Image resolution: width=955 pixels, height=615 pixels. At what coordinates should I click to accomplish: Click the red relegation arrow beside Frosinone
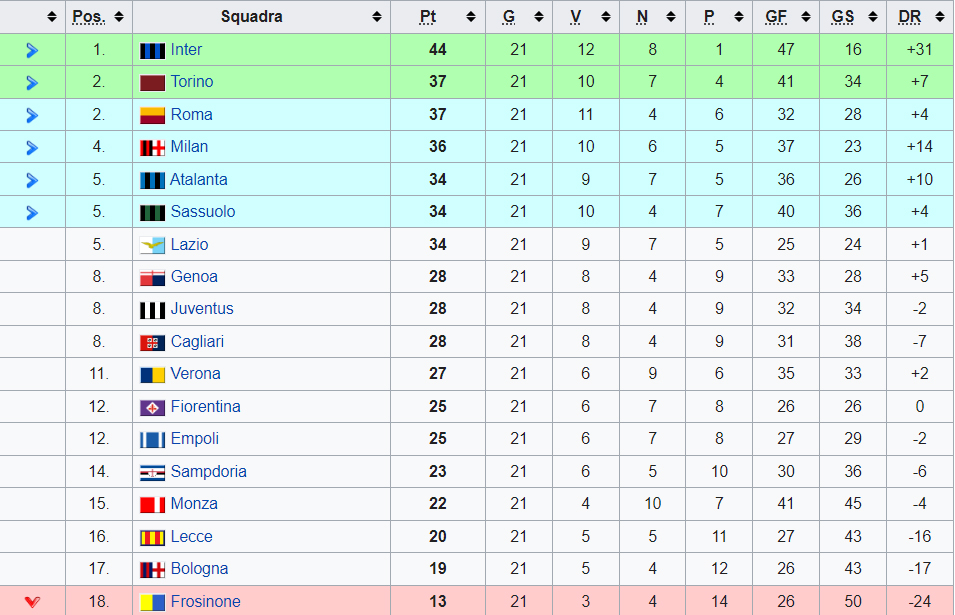click(32, 602)
